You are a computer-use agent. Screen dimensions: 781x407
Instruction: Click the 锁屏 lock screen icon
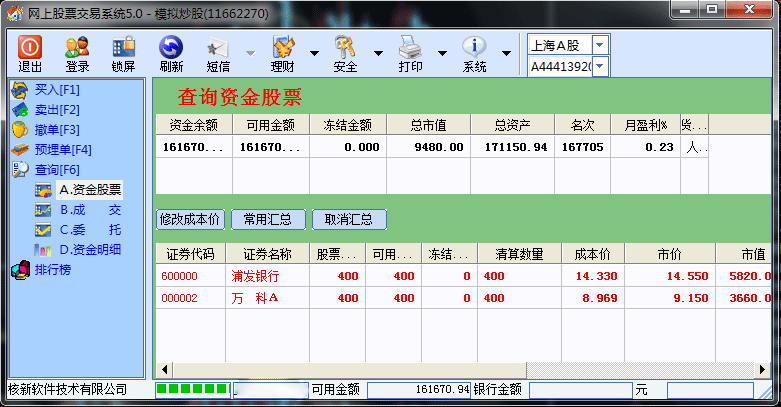pos(124,47)
